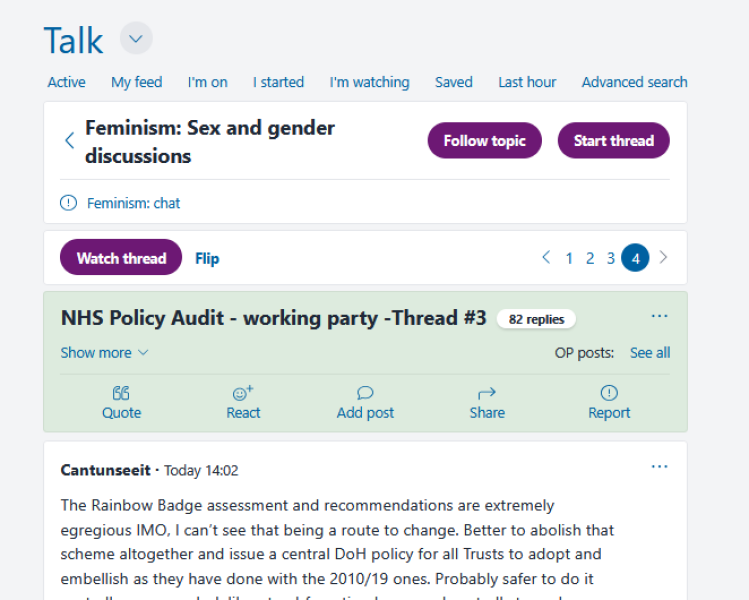The image size is (749, 600).
Task: Expand the Talk dropdown chevron
Action: 136,40
